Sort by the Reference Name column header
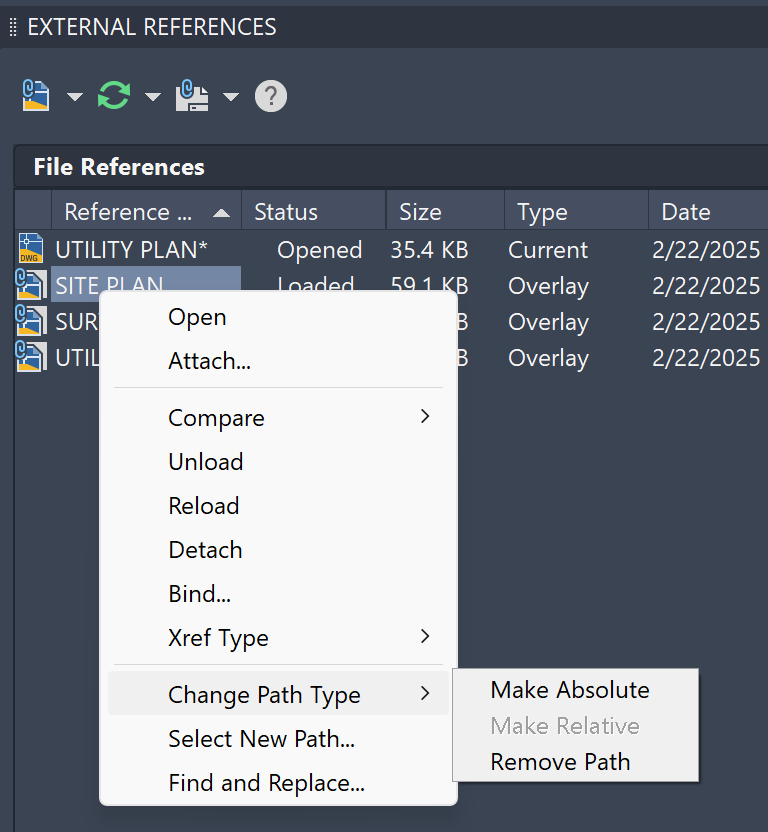Viewport: 768px width, 832px height. 130,212
